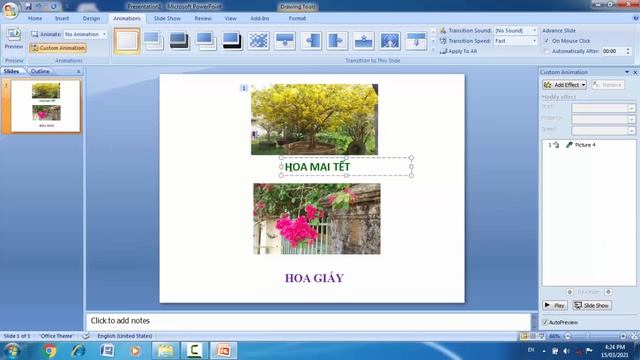640x360 pixels.
Task: Click the notes area 'Click to add notes'
Action: coord(308,321)
